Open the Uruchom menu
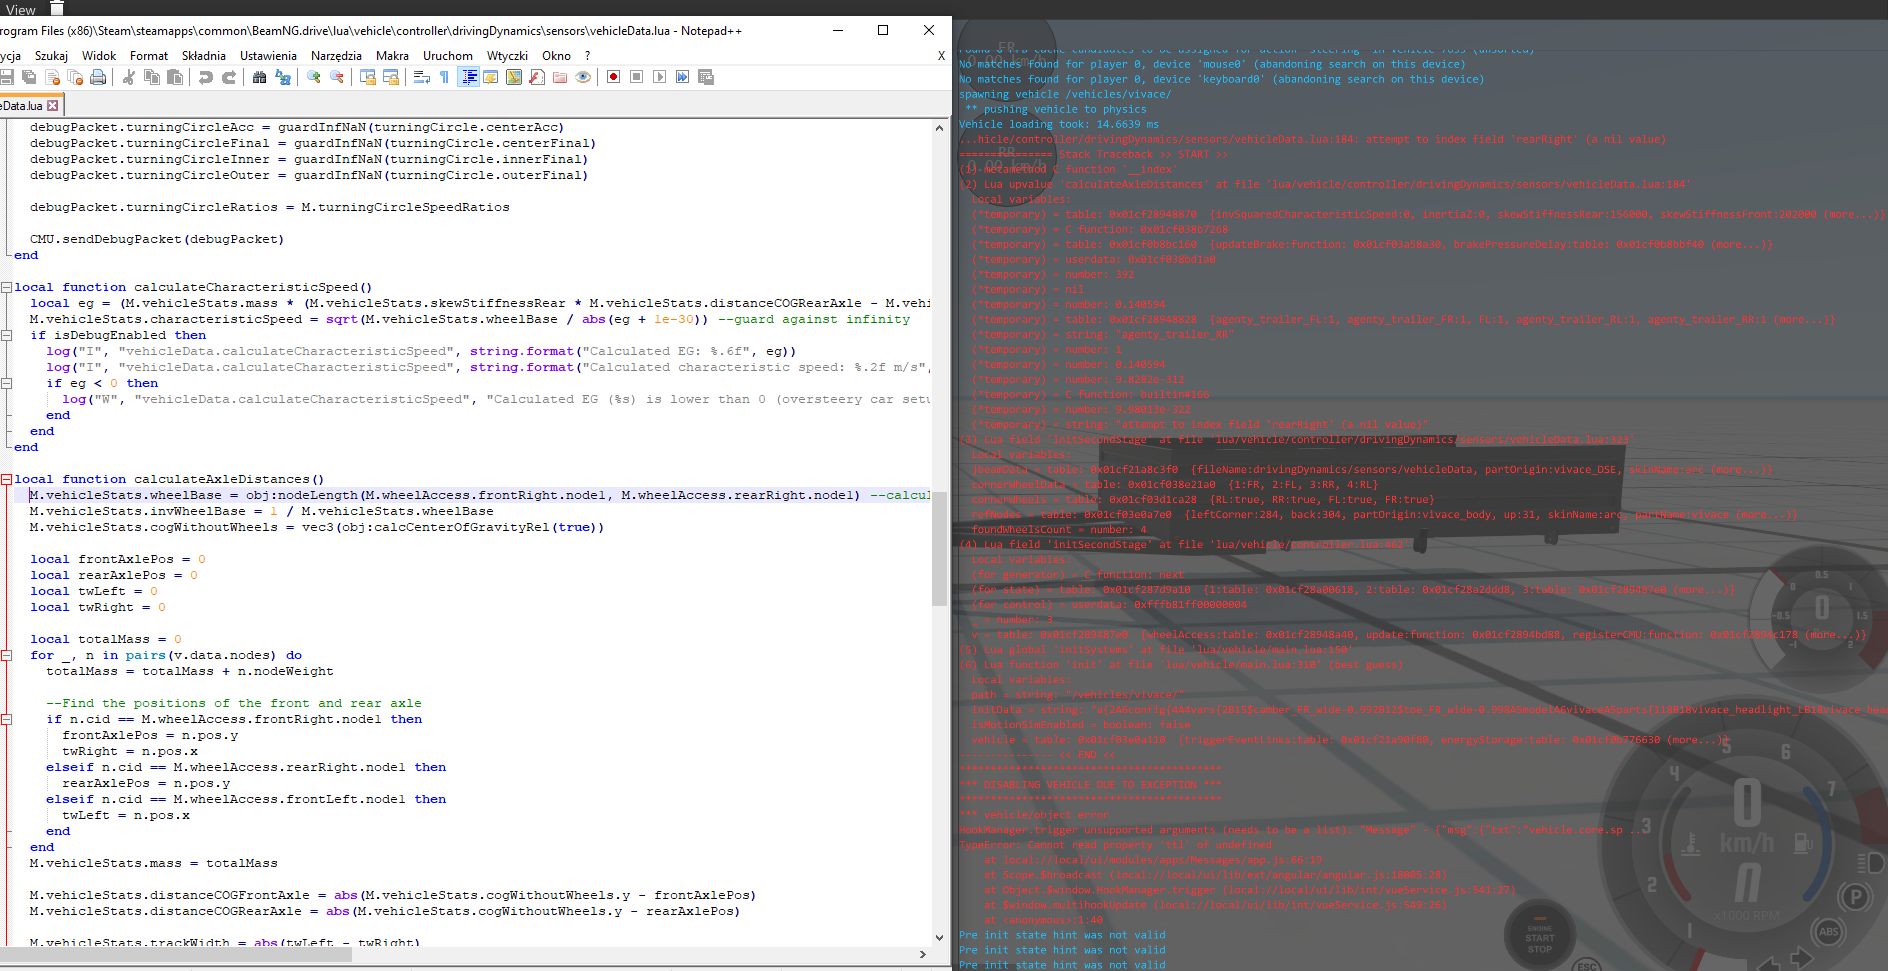1888x971 pixels. coord(448,56)
